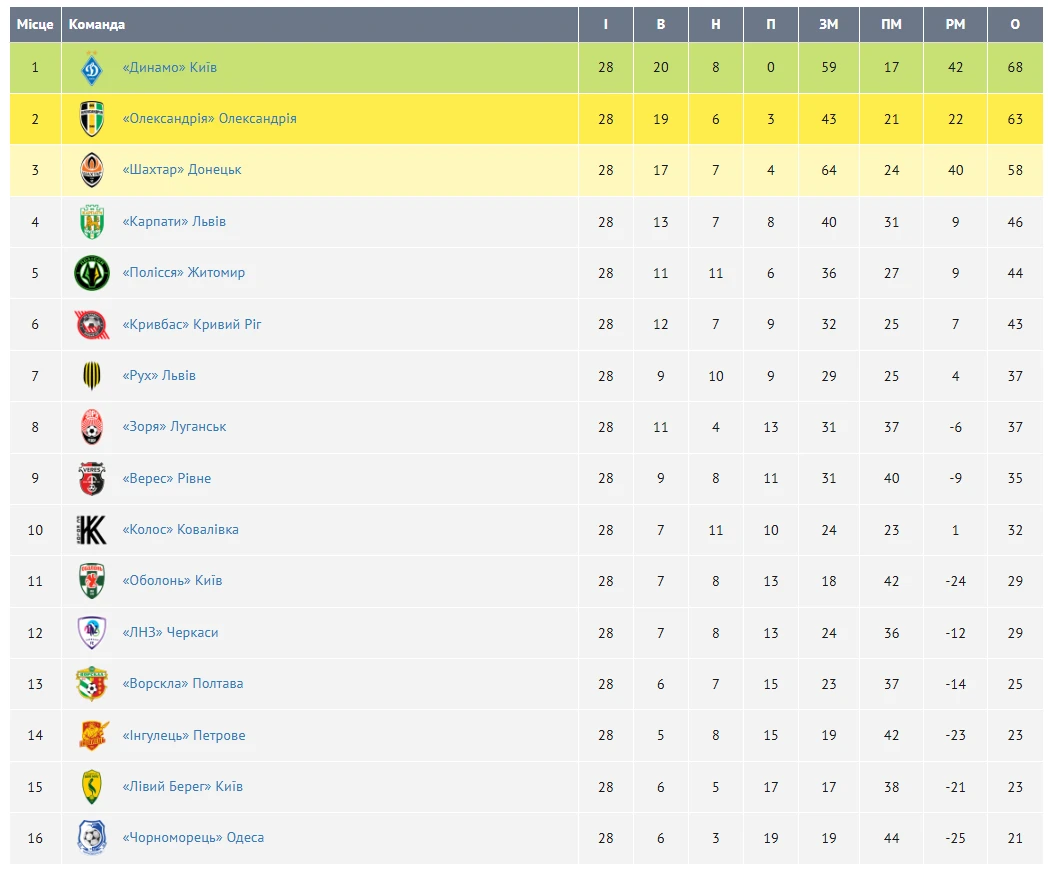
Task: Click the Polissya Zhytomyr round logo
Action: (92, 273)
